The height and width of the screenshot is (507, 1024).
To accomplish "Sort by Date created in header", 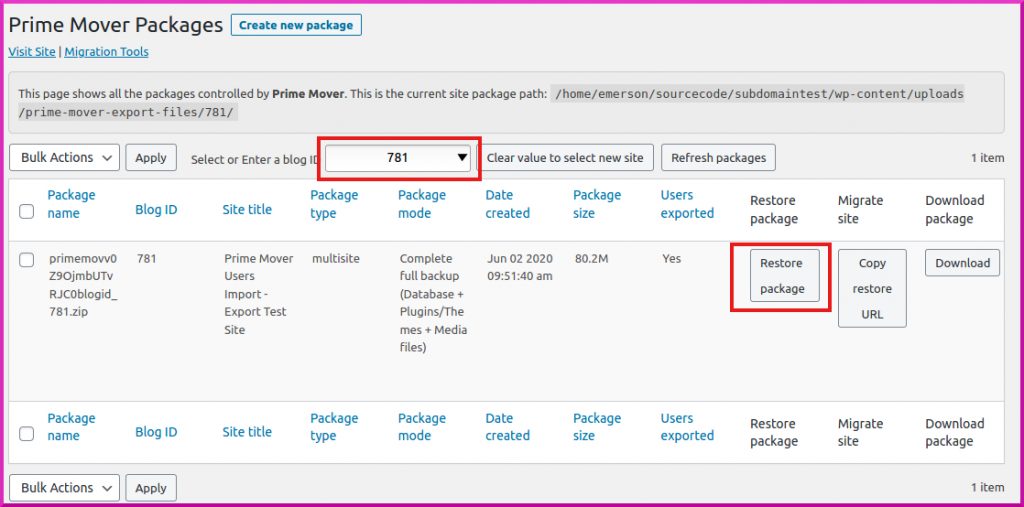I will (507, 204).
